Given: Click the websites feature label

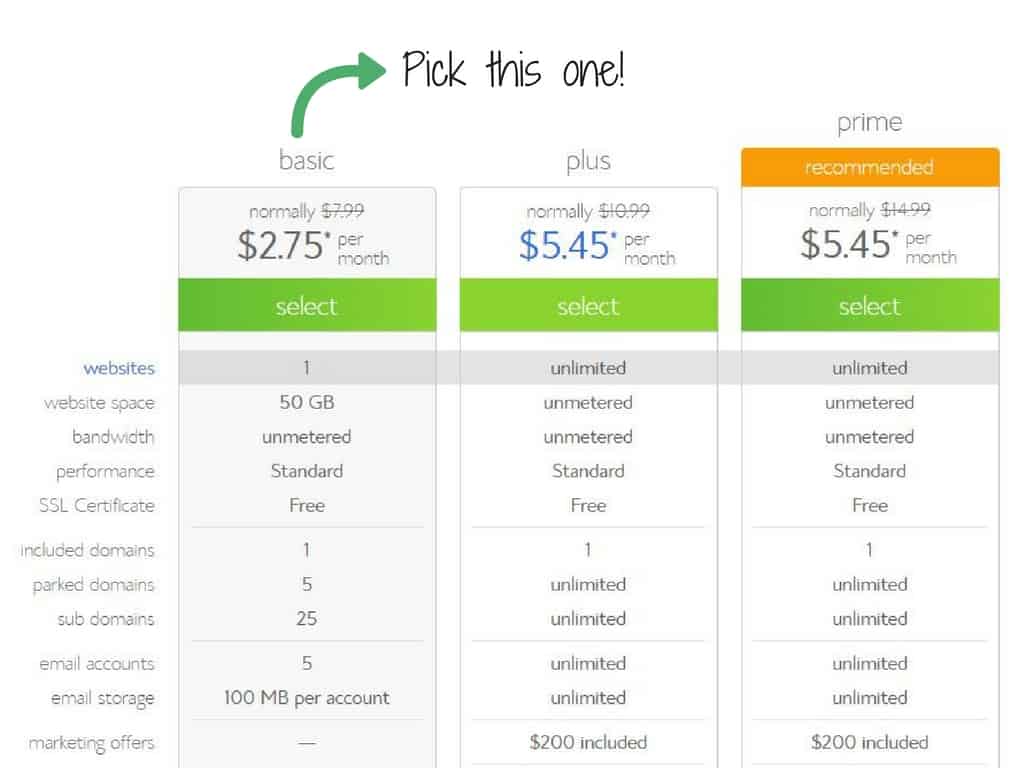Looking at the screenshot, I should 119,368.
